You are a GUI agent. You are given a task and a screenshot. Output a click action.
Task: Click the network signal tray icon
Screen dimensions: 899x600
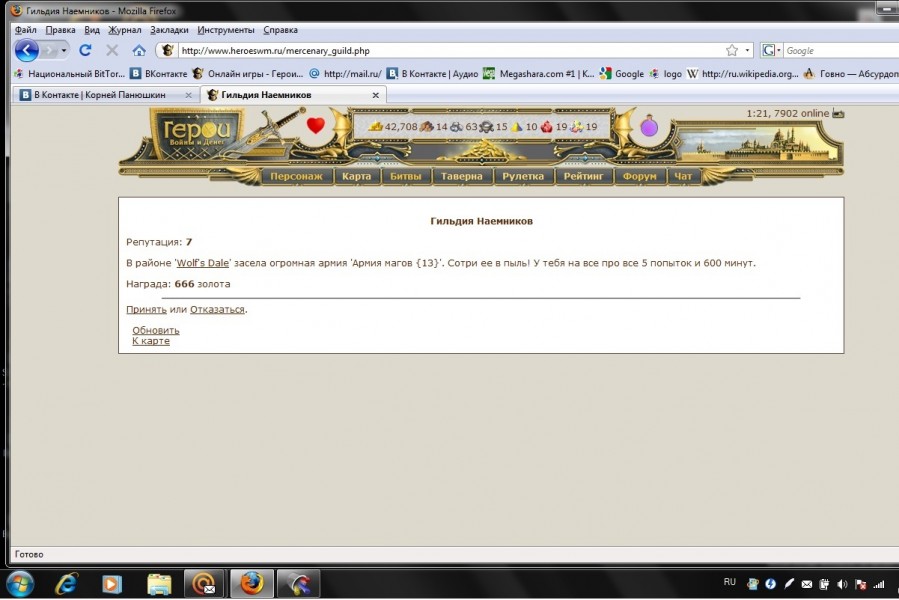[878, 585]
